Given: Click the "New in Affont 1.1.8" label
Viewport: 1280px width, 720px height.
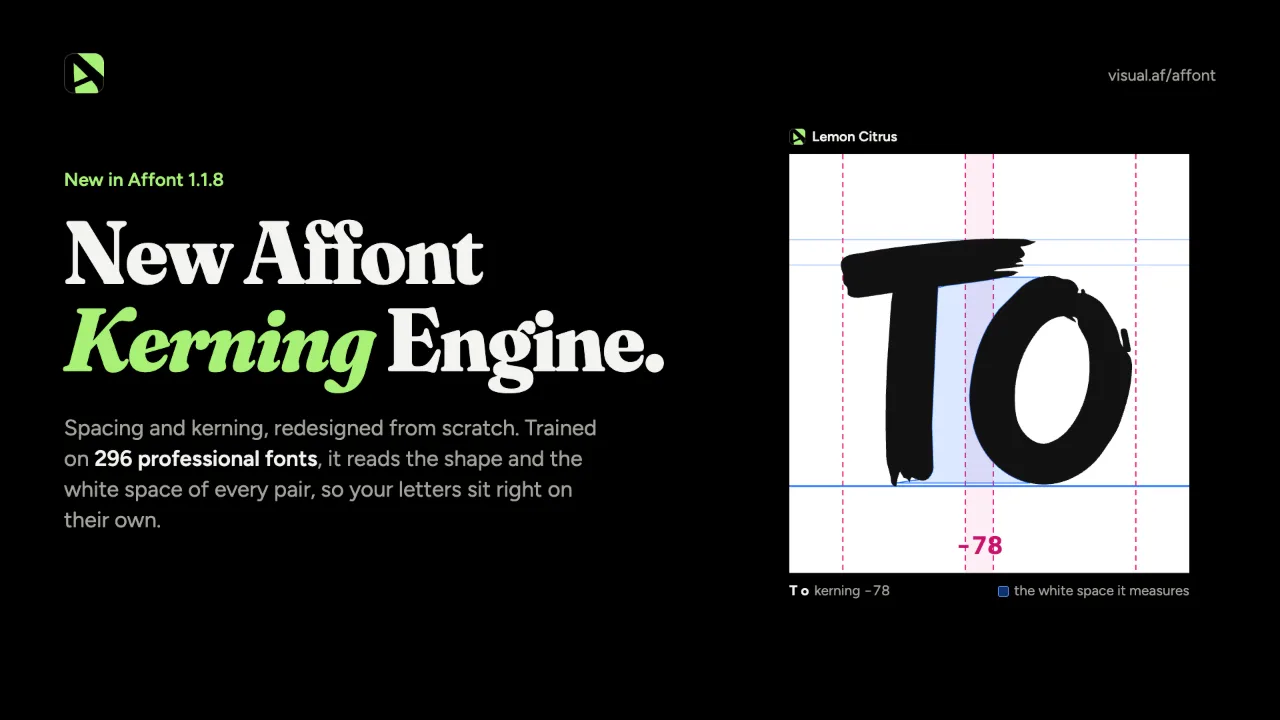Looking at the screenshot, I should tap(144, 180).
